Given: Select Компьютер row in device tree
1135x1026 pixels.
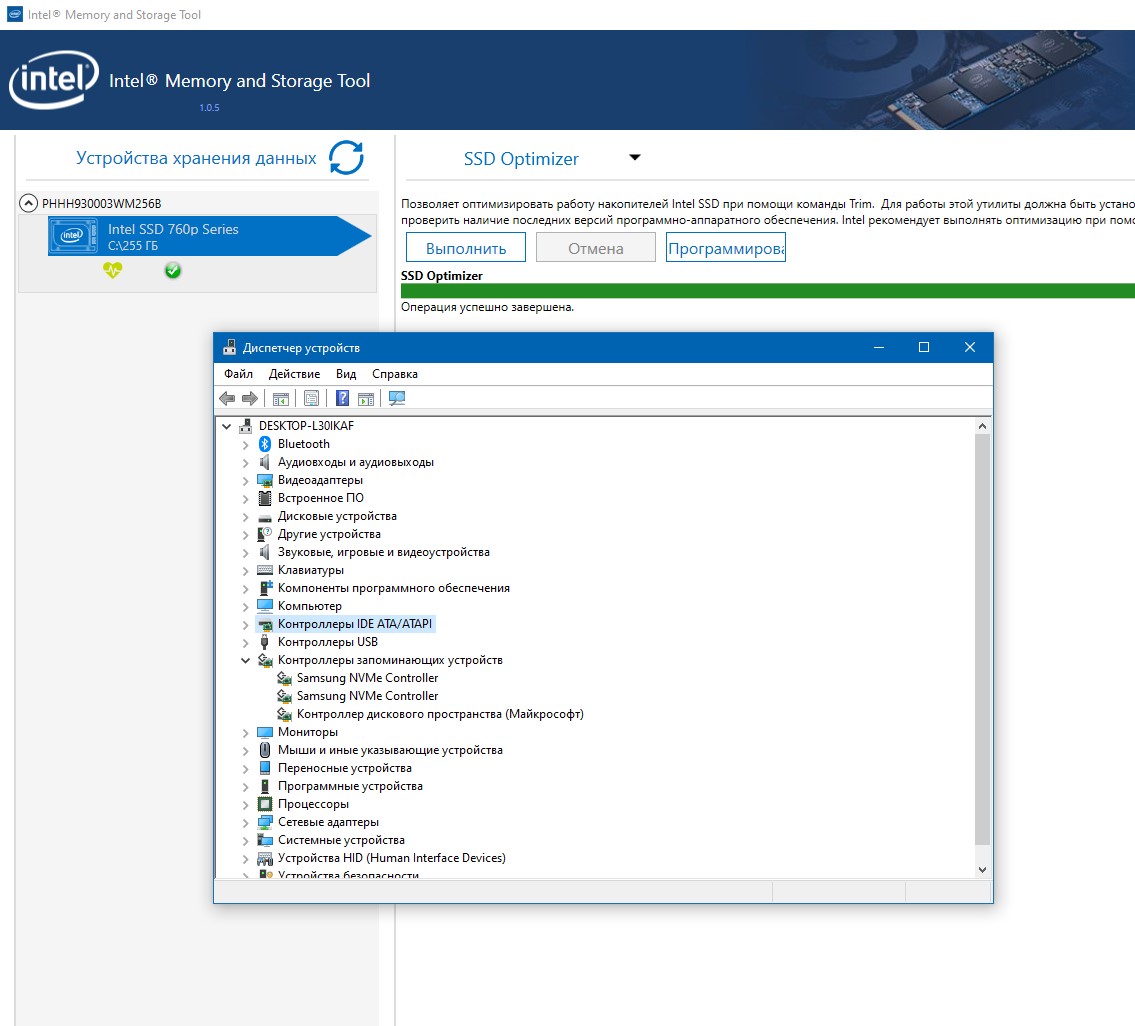Looking at the screenshot, I should (x=310, y=606).
